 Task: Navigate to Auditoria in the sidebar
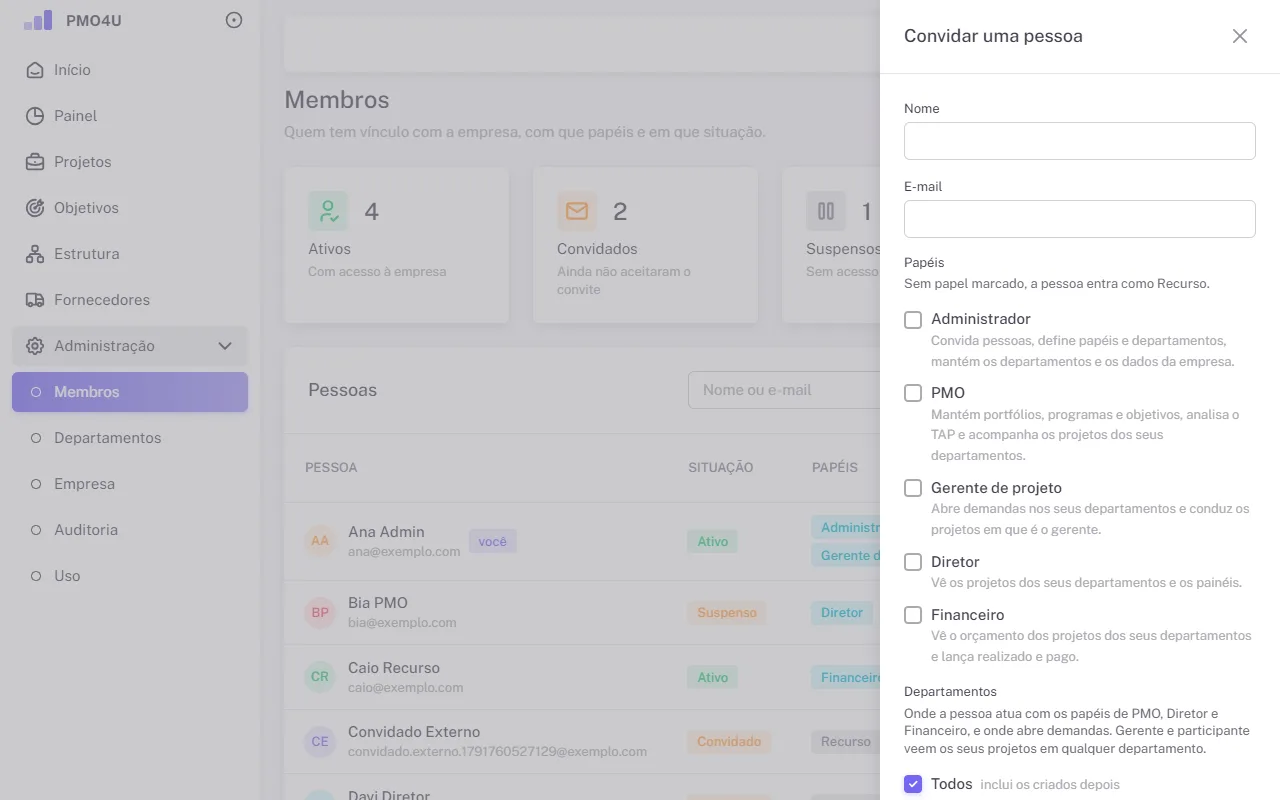tap(130, 530)
